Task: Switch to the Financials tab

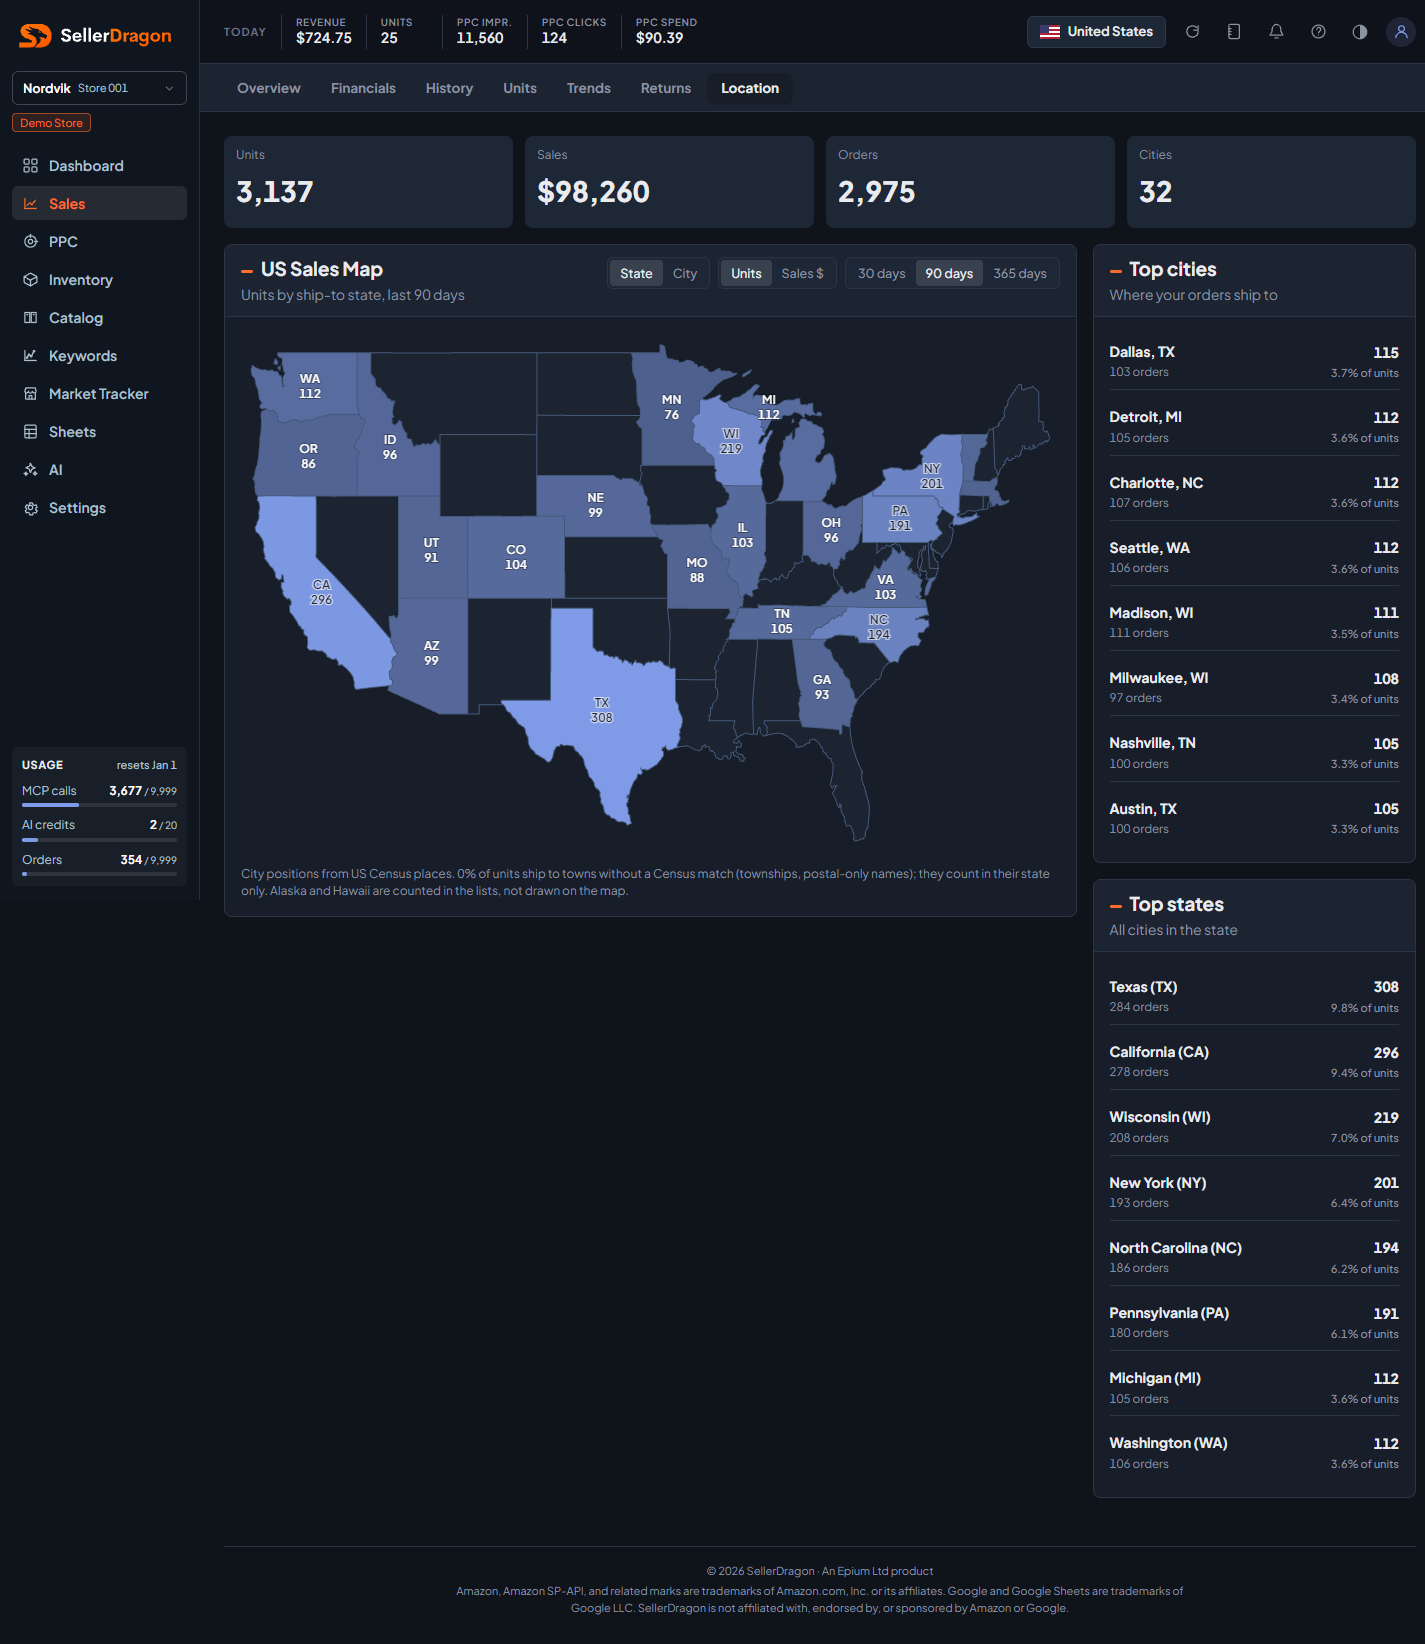Action: pos(363,88)
